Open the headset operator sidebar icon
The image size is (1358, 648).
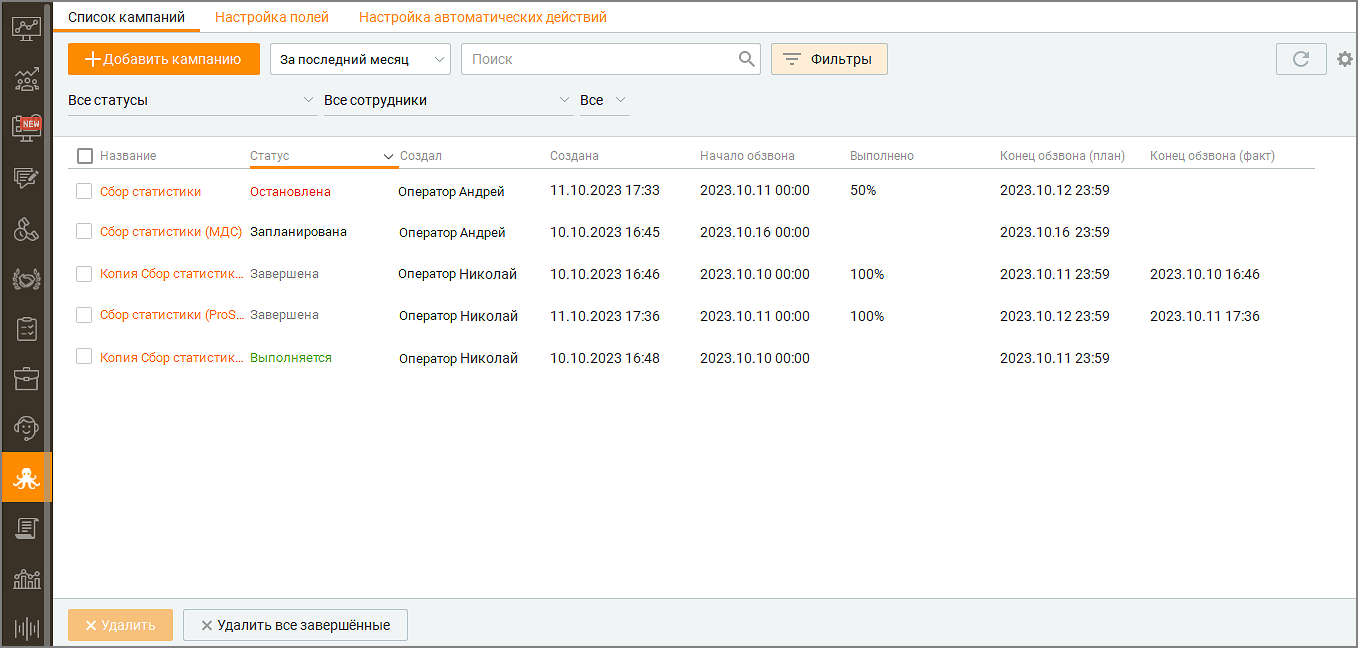26,429
